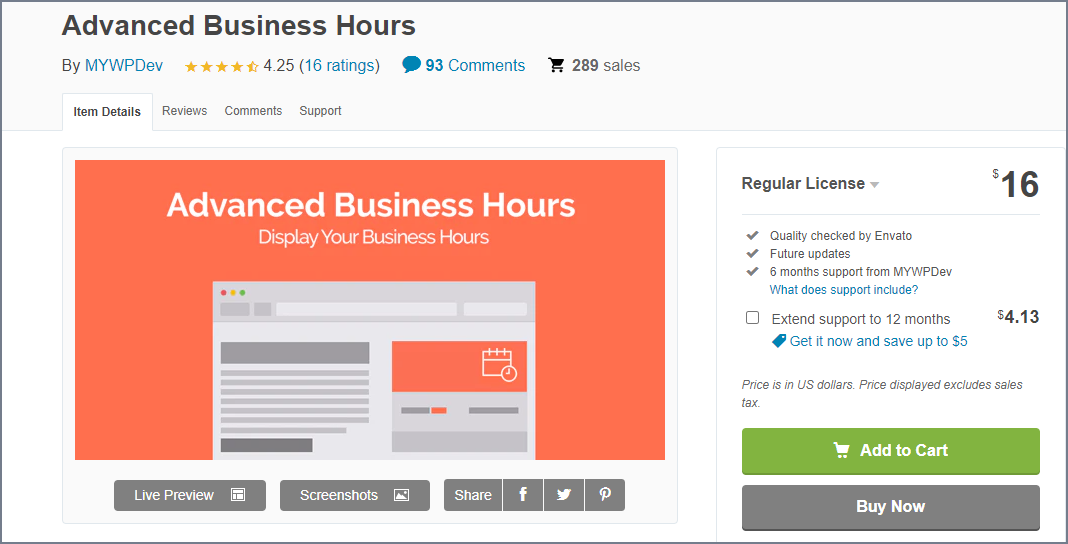This screenshot has height=544, width=1068.
Task: Share on Twitter icon
Action: coord(564,495)
